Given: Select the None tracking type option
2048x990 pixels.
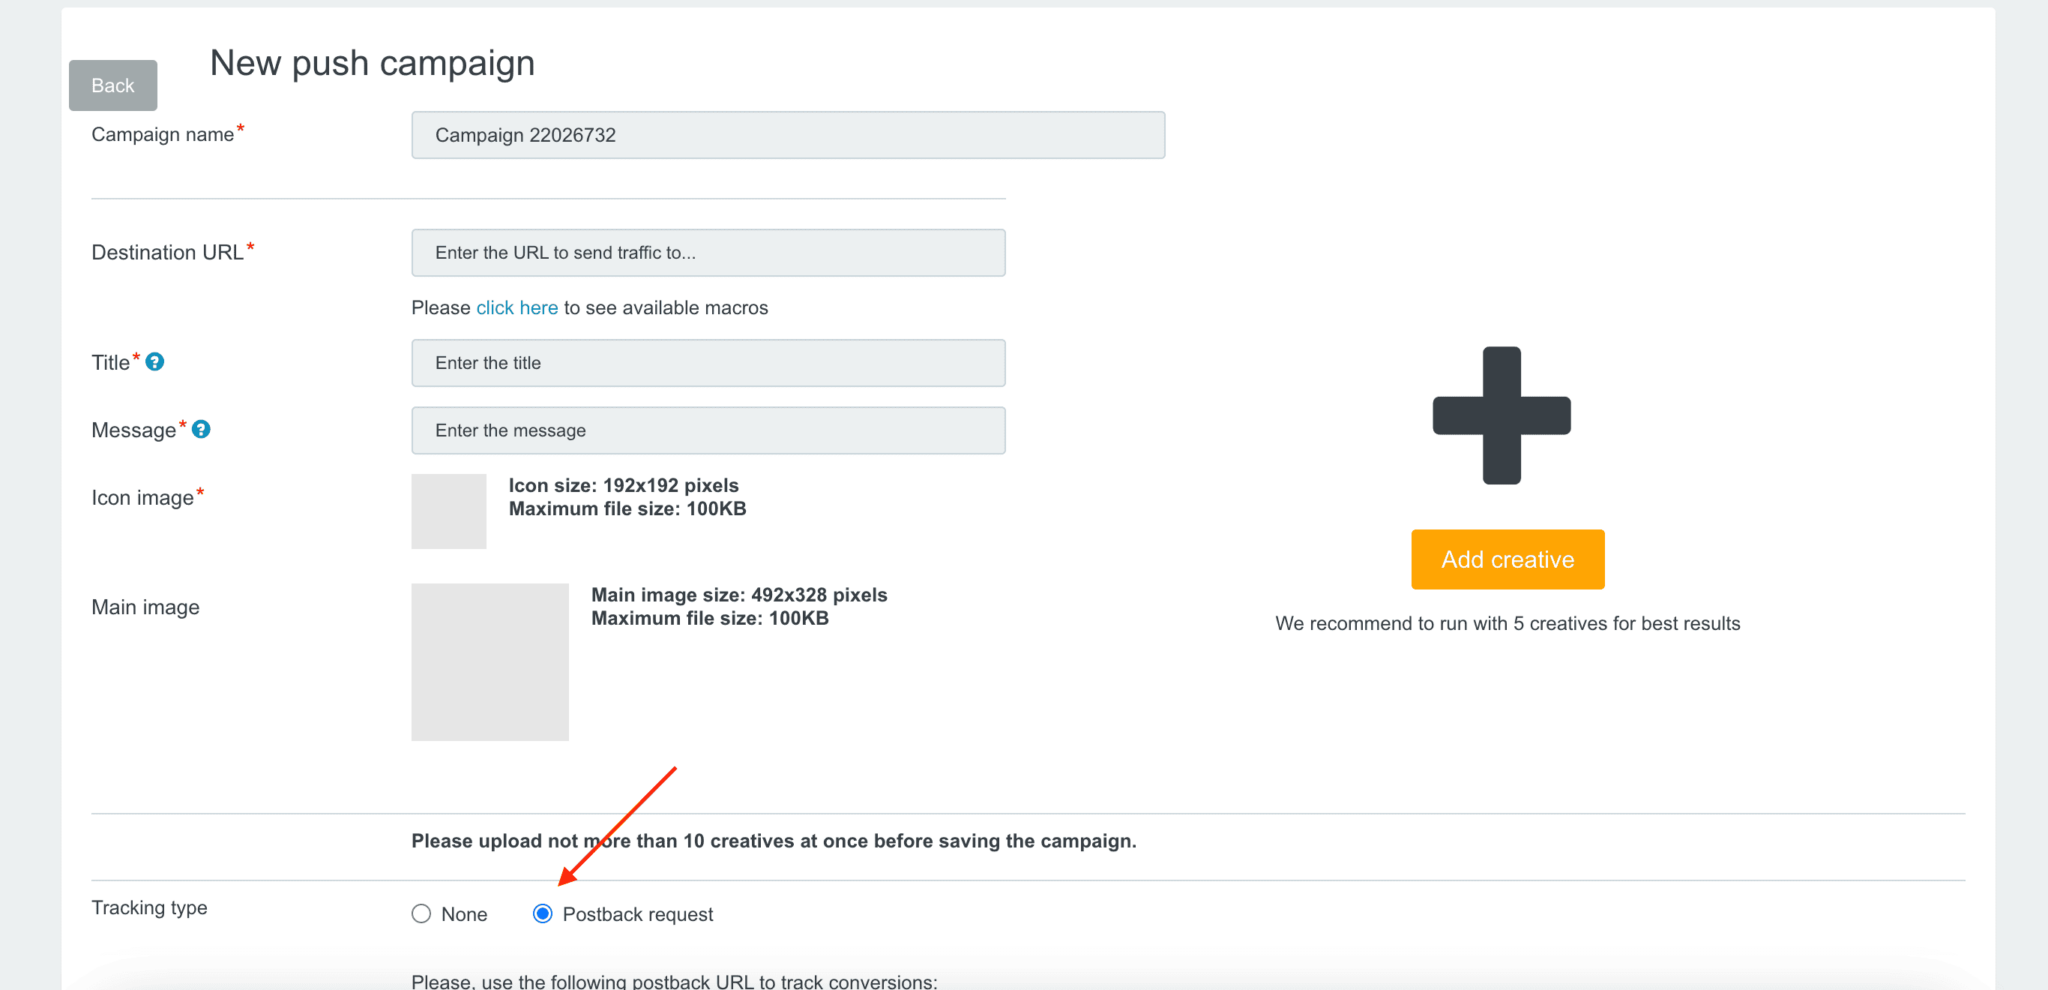Looking at the screenshot, I should coord(421,913).
